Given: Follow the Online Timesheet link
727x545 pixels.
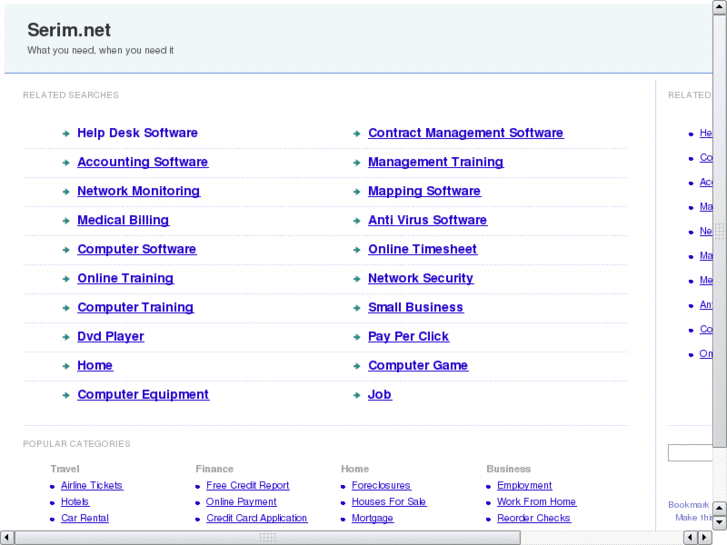Looking at the screenshot, I should [422, 249].
